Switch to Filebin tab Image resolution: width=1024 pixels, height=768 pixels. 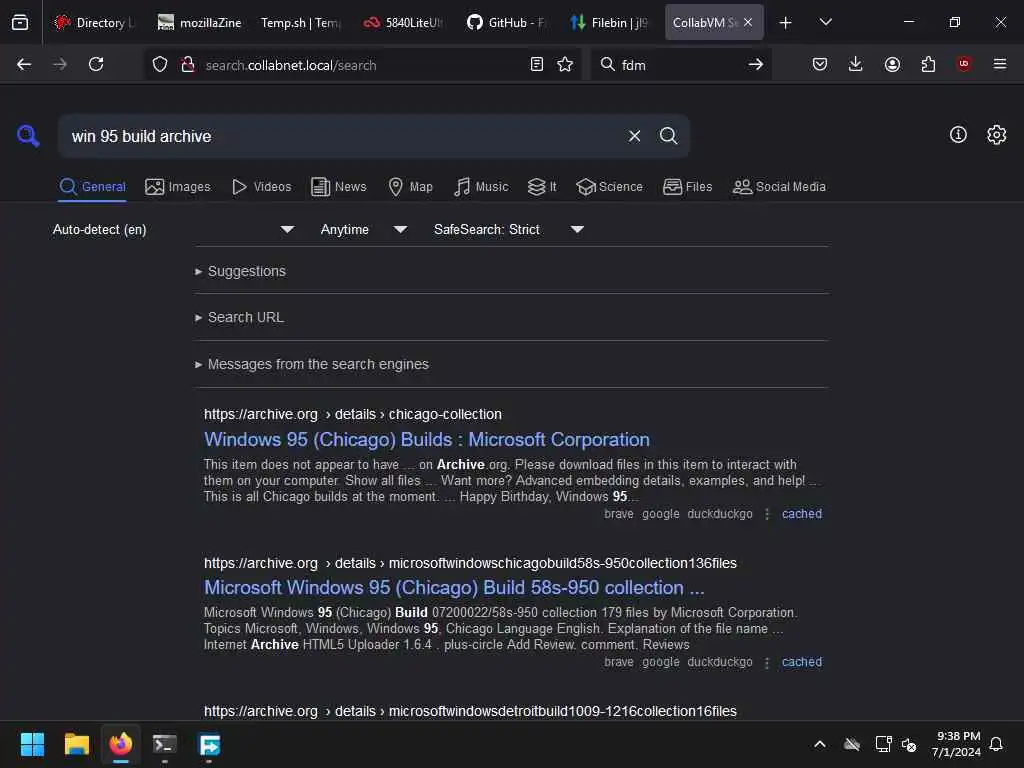click(609, 22)
